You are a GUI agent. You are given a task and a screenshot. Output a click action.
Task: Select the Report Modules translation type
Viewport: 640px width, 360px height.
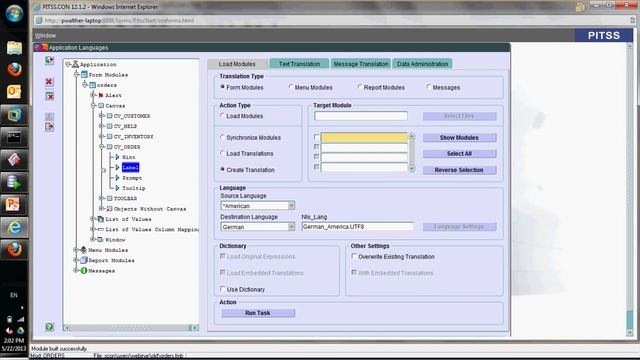pos(360,87)
